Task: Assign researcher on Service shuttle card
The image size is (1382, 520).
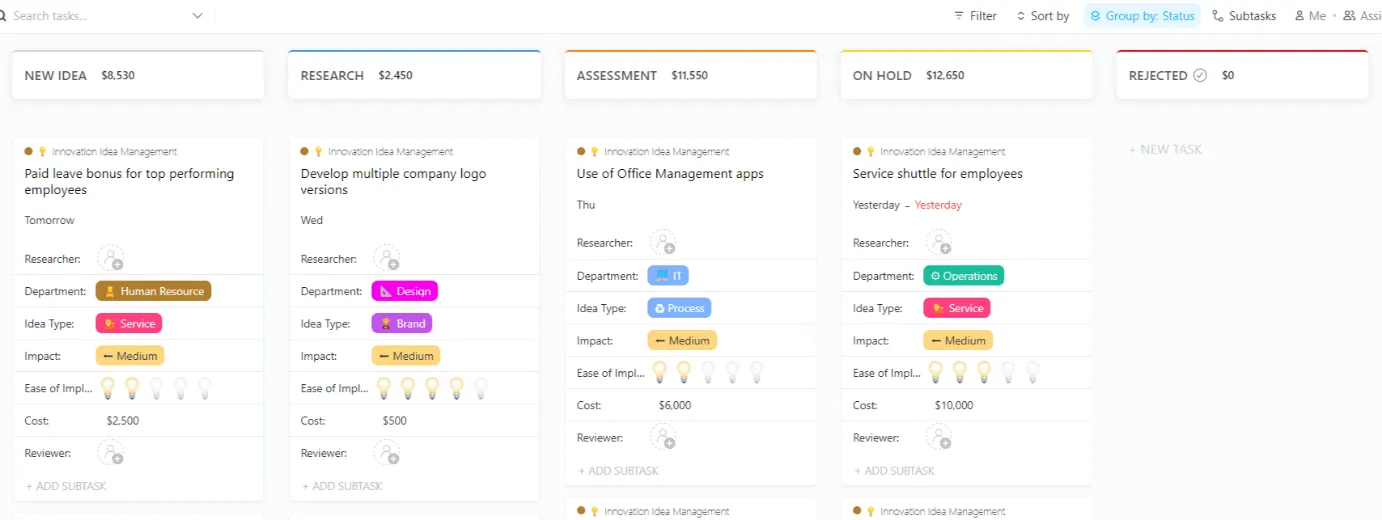Action: [x=939, y=242]
